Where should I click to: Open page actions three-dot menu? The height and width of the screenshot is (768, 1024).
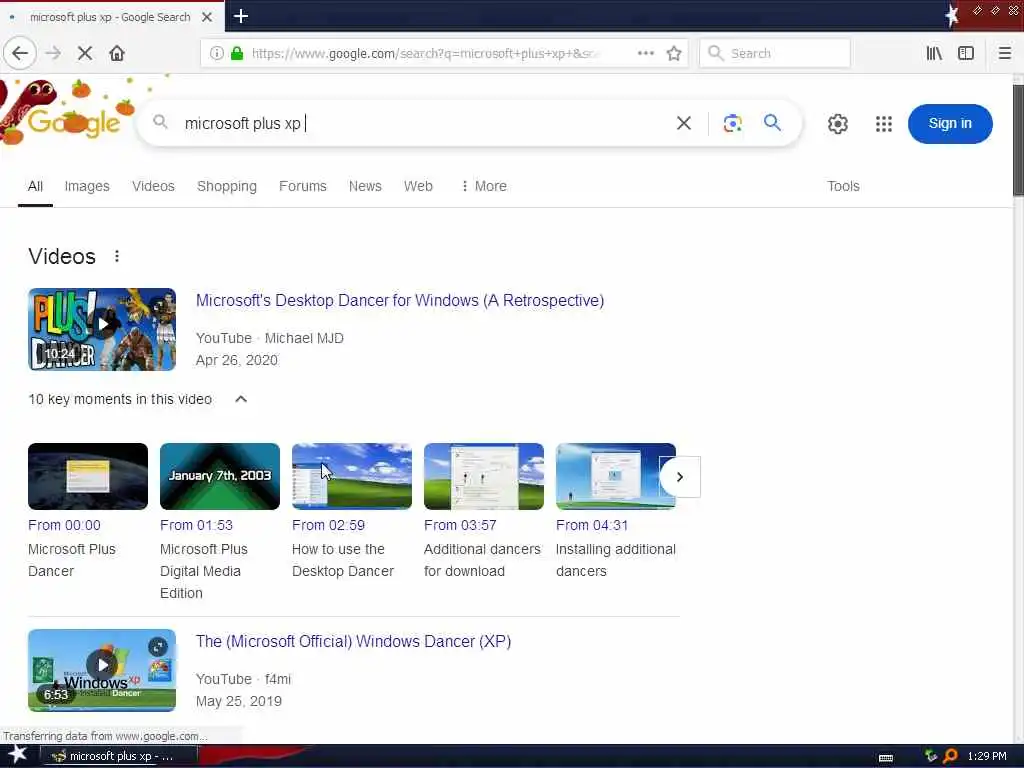tap(645, 53)
